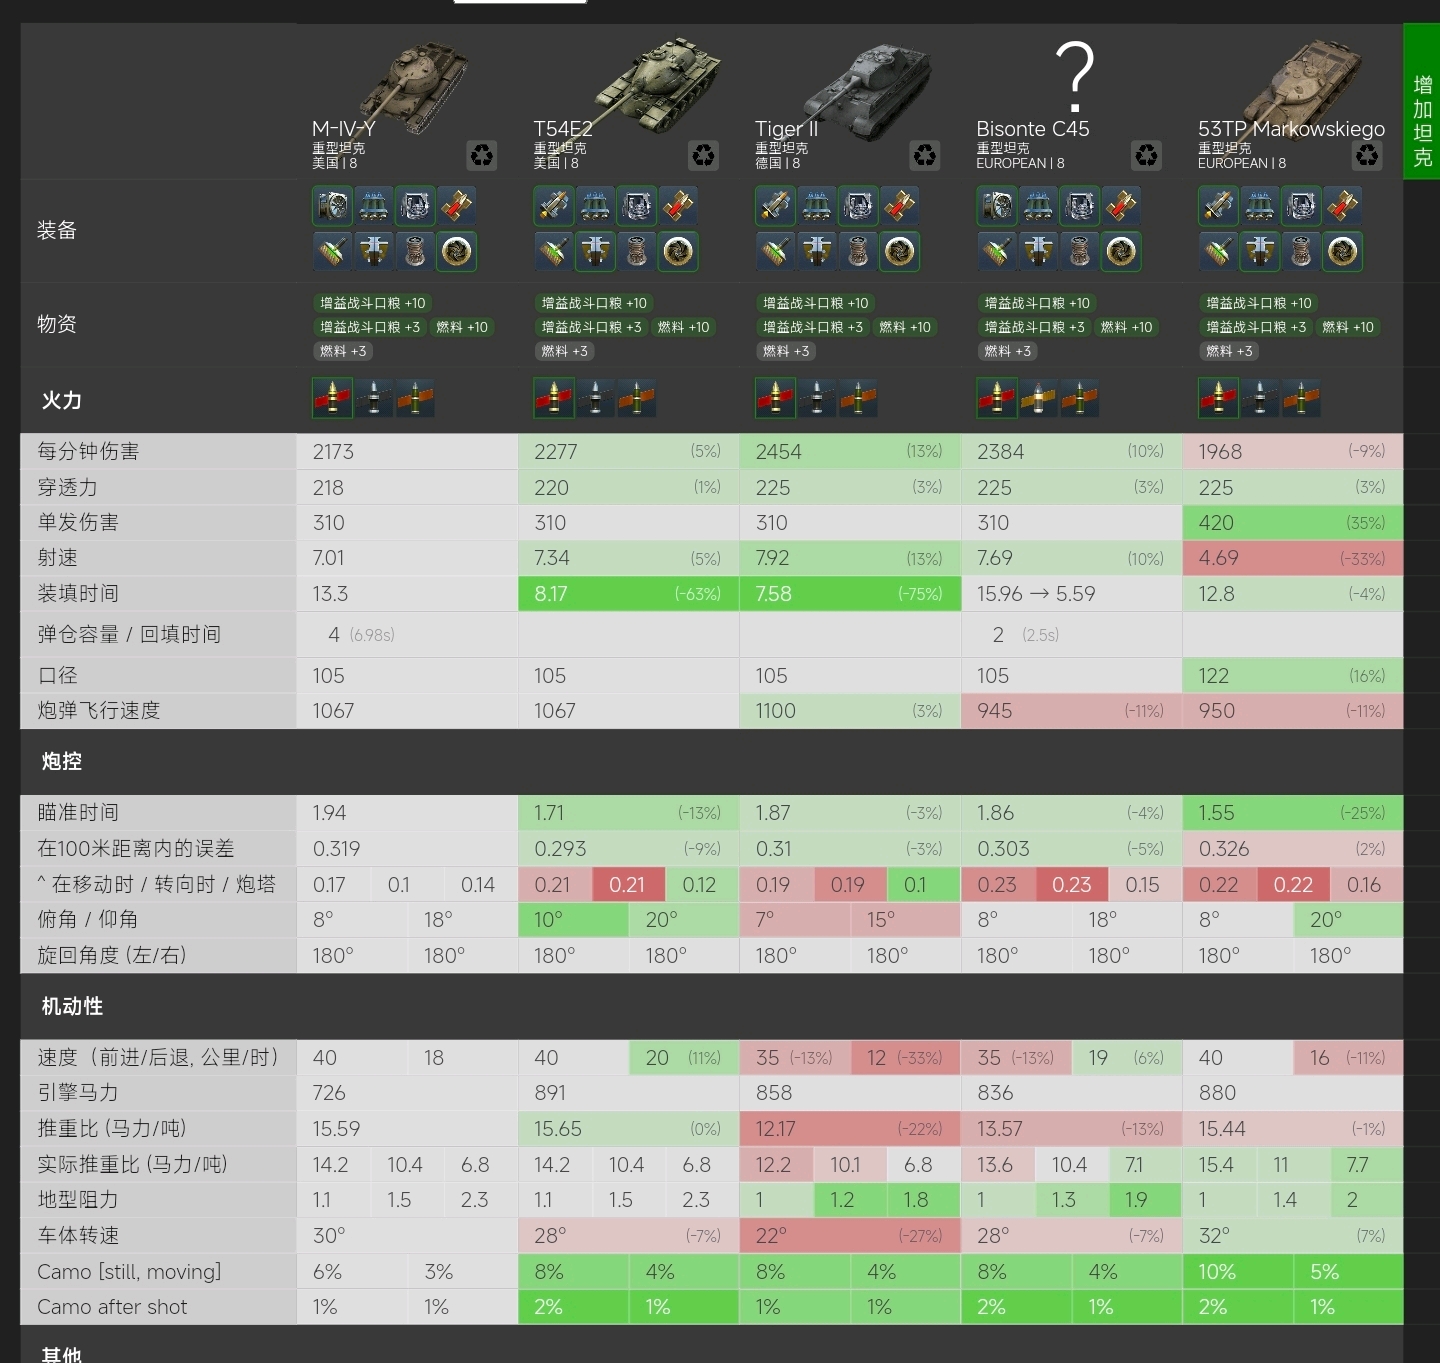Image resolution: width=1440 pixels, height=1363 pixels.
Task: Toggle spring suspension equipment for Bisonte C45
Action: (x=1079, y=251)
